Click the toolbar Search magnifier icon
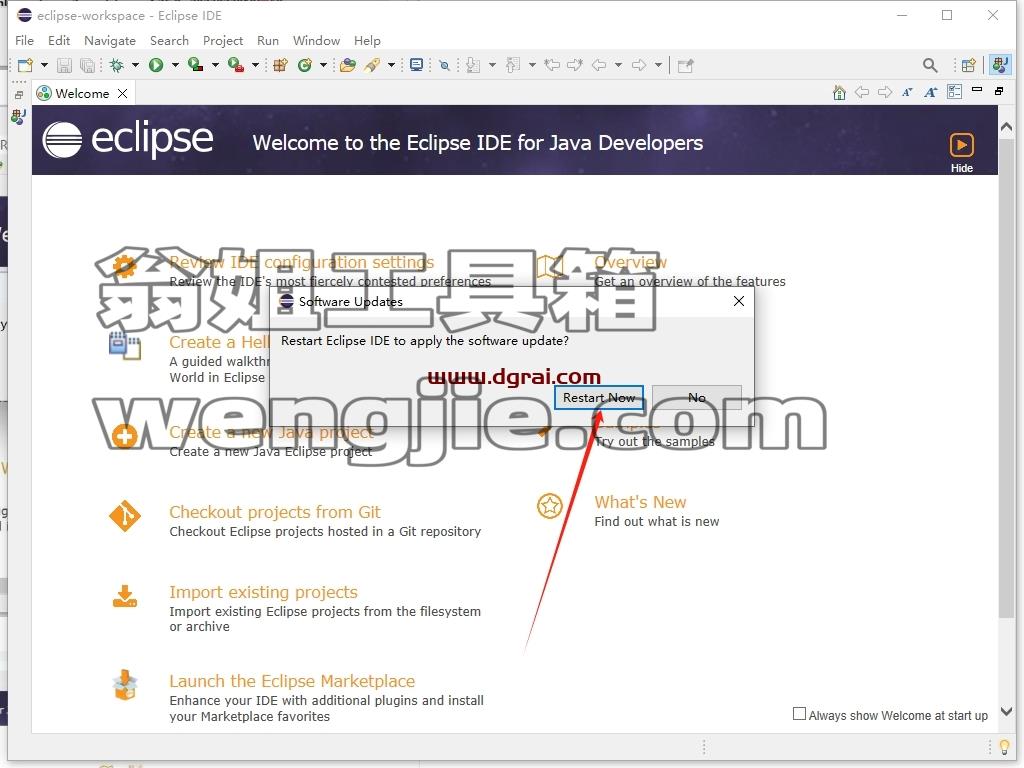Image resolution: width=1024 pixels, height=768 pixels. [x=930, y=65]
